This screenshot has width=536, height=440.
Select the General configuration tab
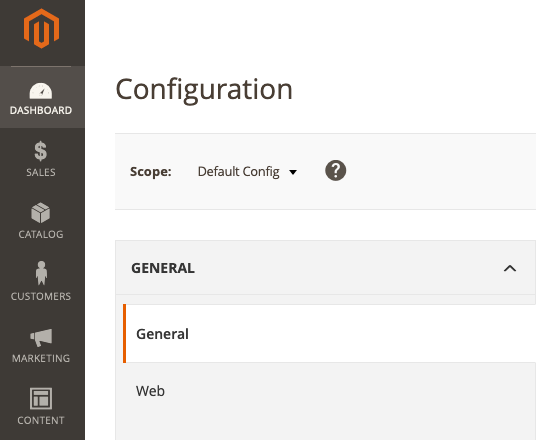click(x=329, y=333)
